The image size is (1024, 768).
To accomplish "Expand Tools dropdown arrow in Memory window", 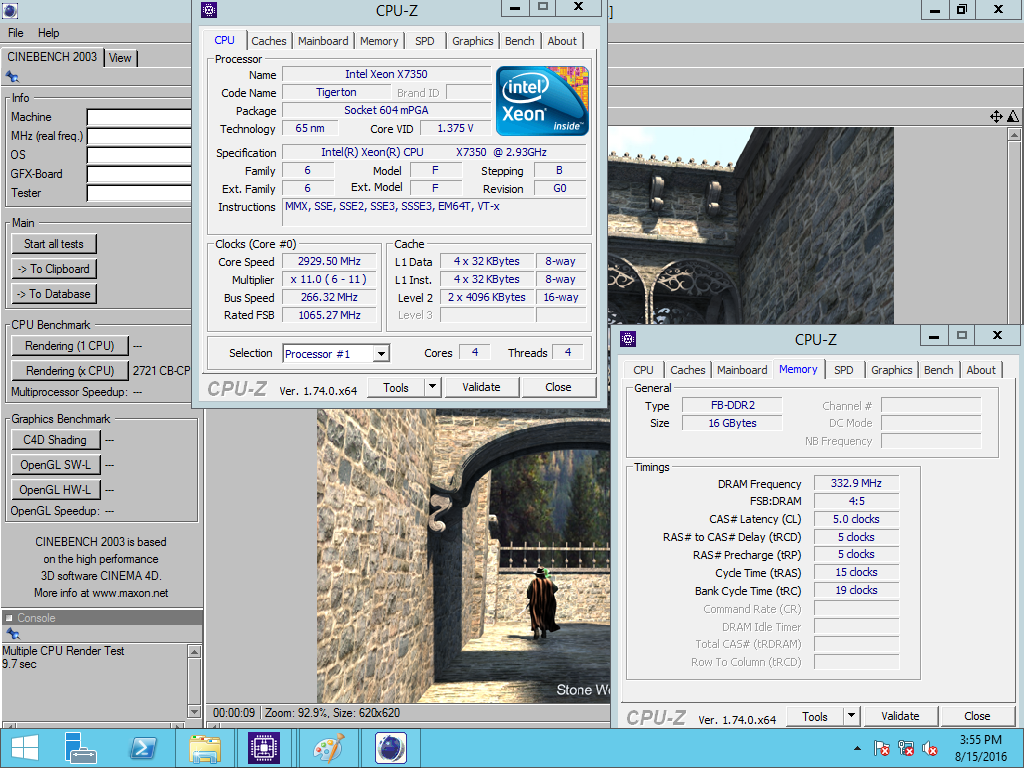I will (x=852, y=716).
